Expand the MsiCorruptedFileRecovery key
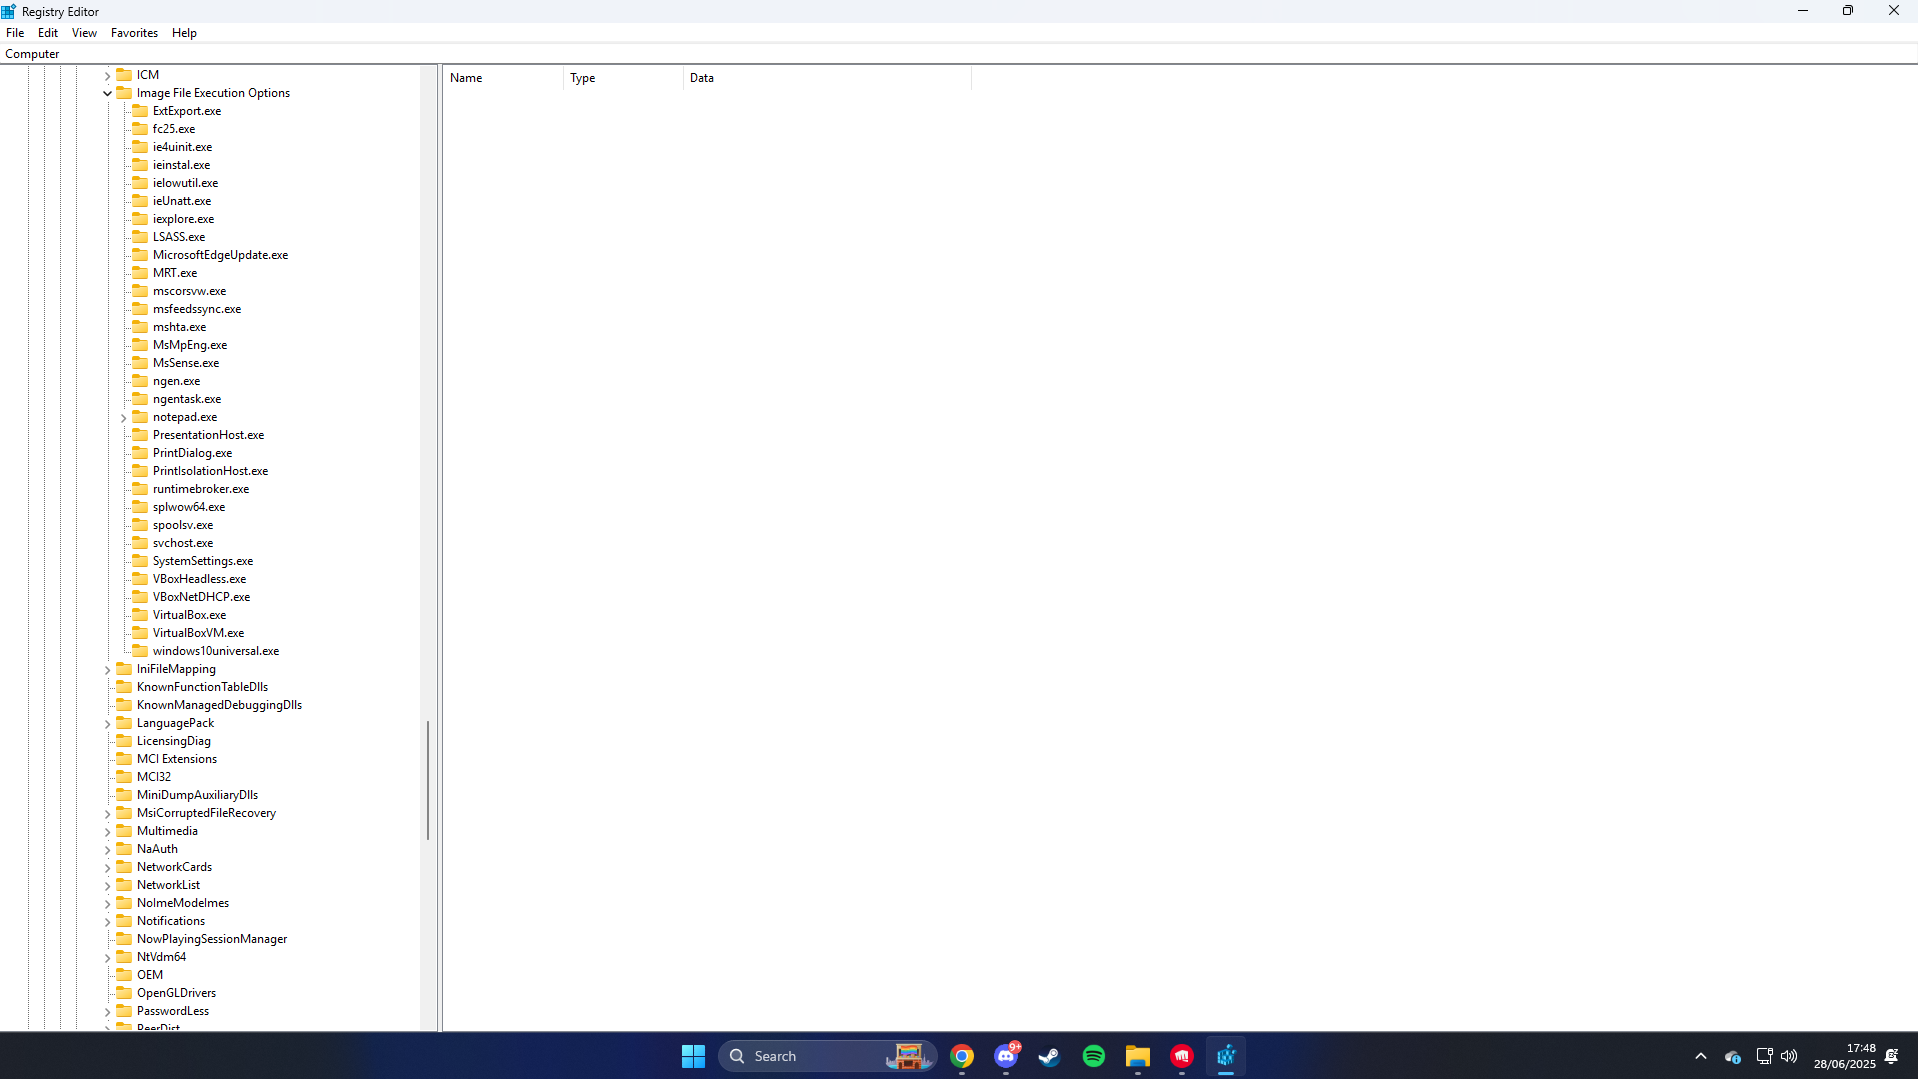 [x=108, y=813]
